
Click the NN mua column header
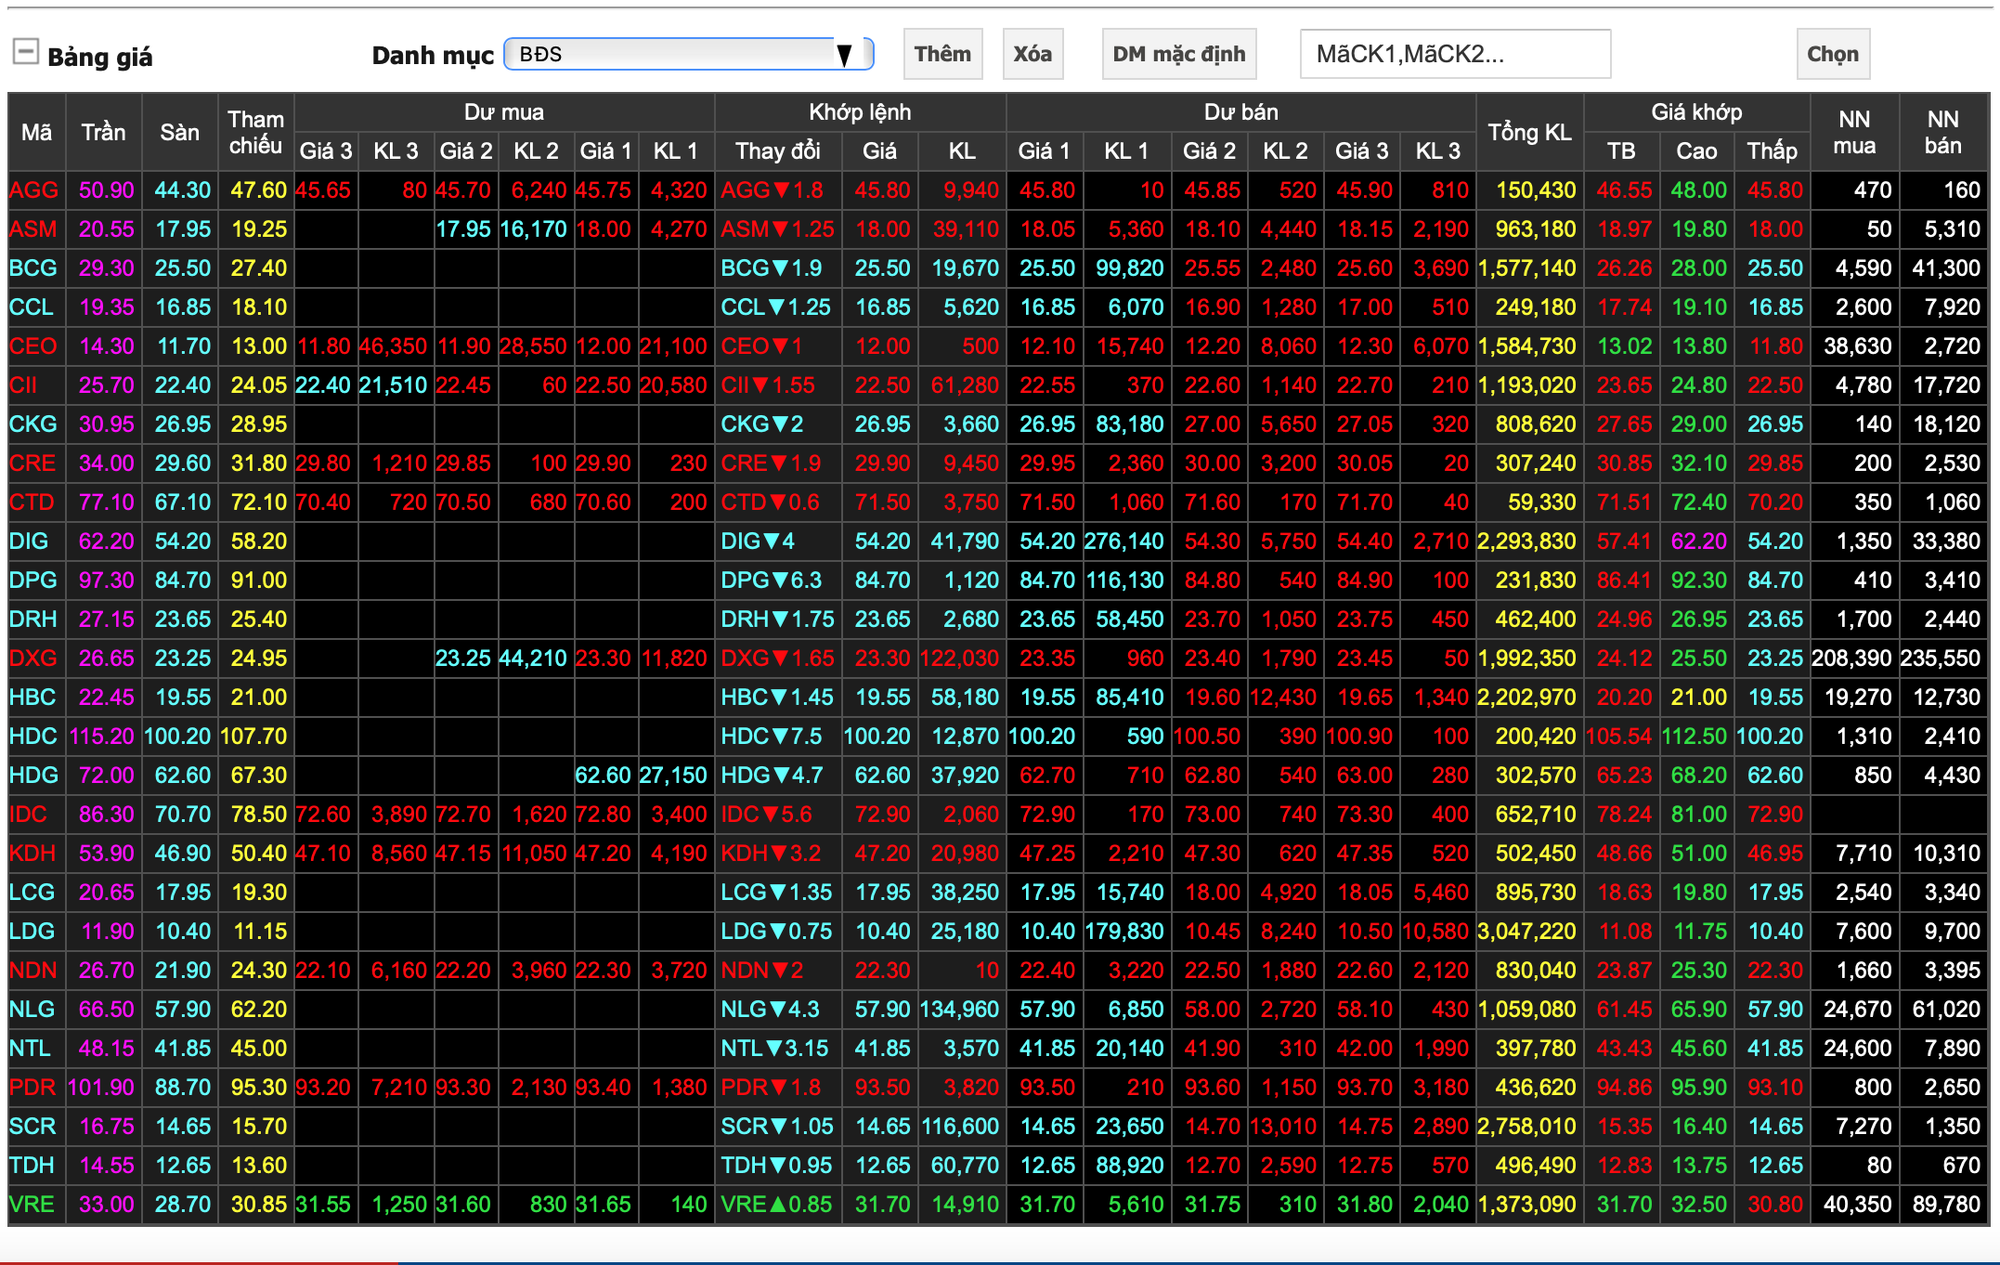coord(1855,132)
